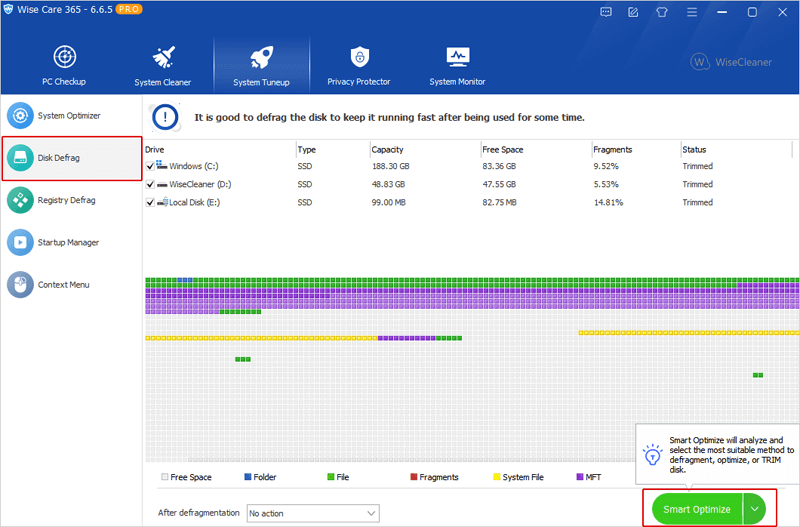Open Context Menu tool in sidebar
The width and height of the screenshot is (800, 527).
tap(71, 285)
